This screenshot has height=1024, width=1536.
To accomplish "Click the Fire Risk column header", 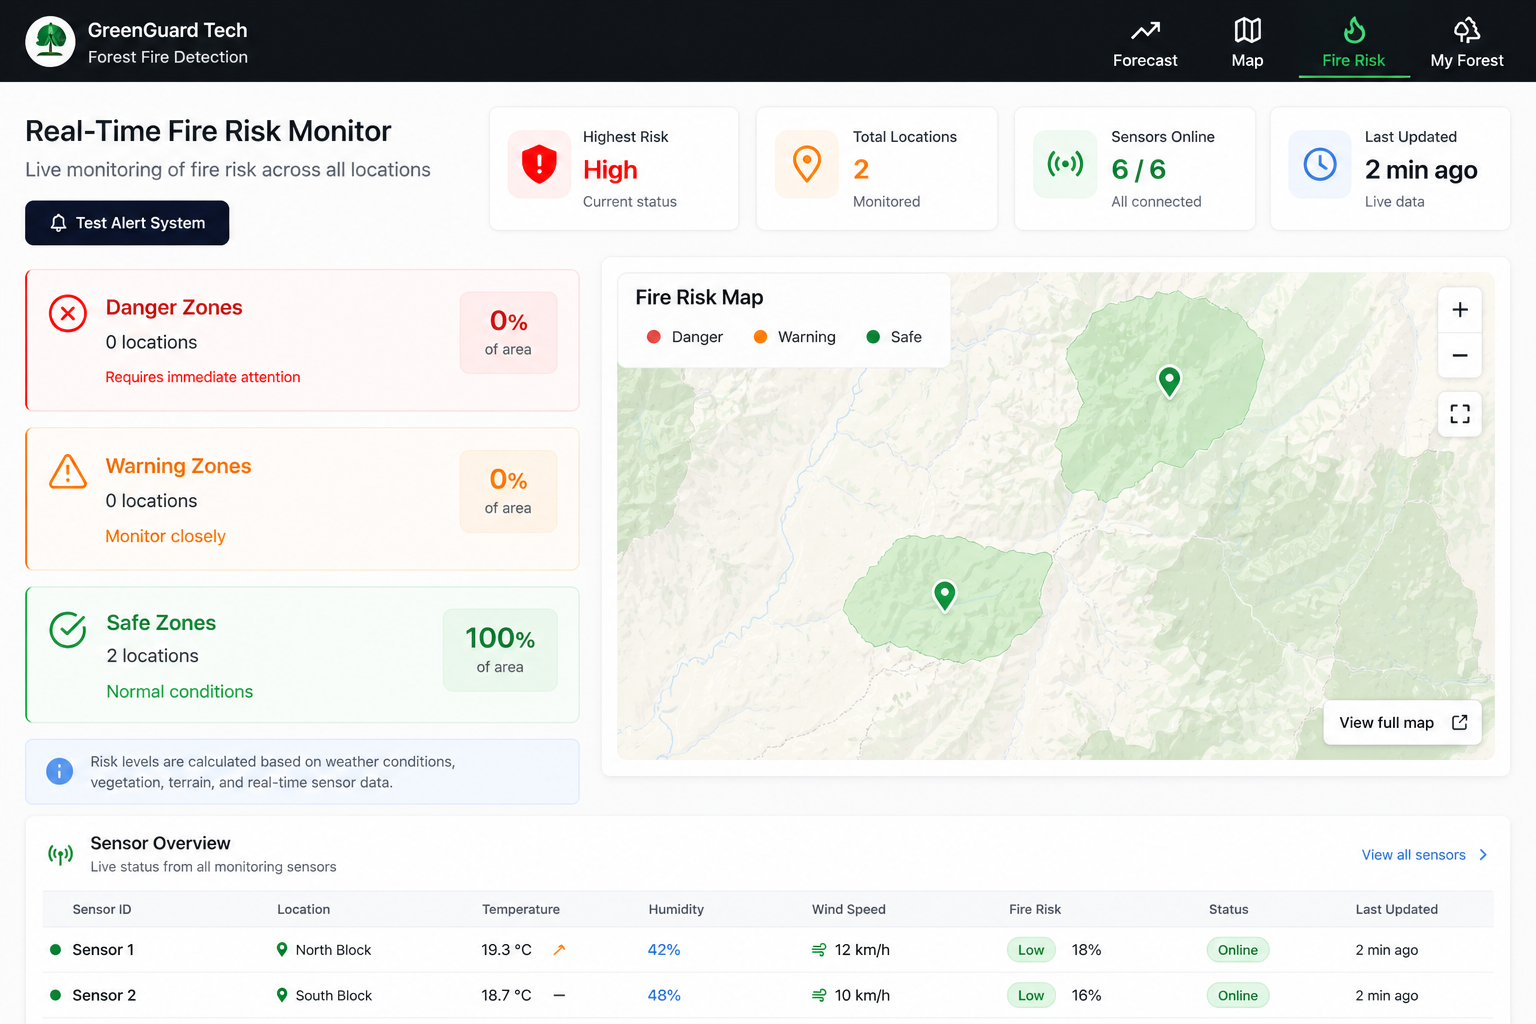I will coord(1035,909).
